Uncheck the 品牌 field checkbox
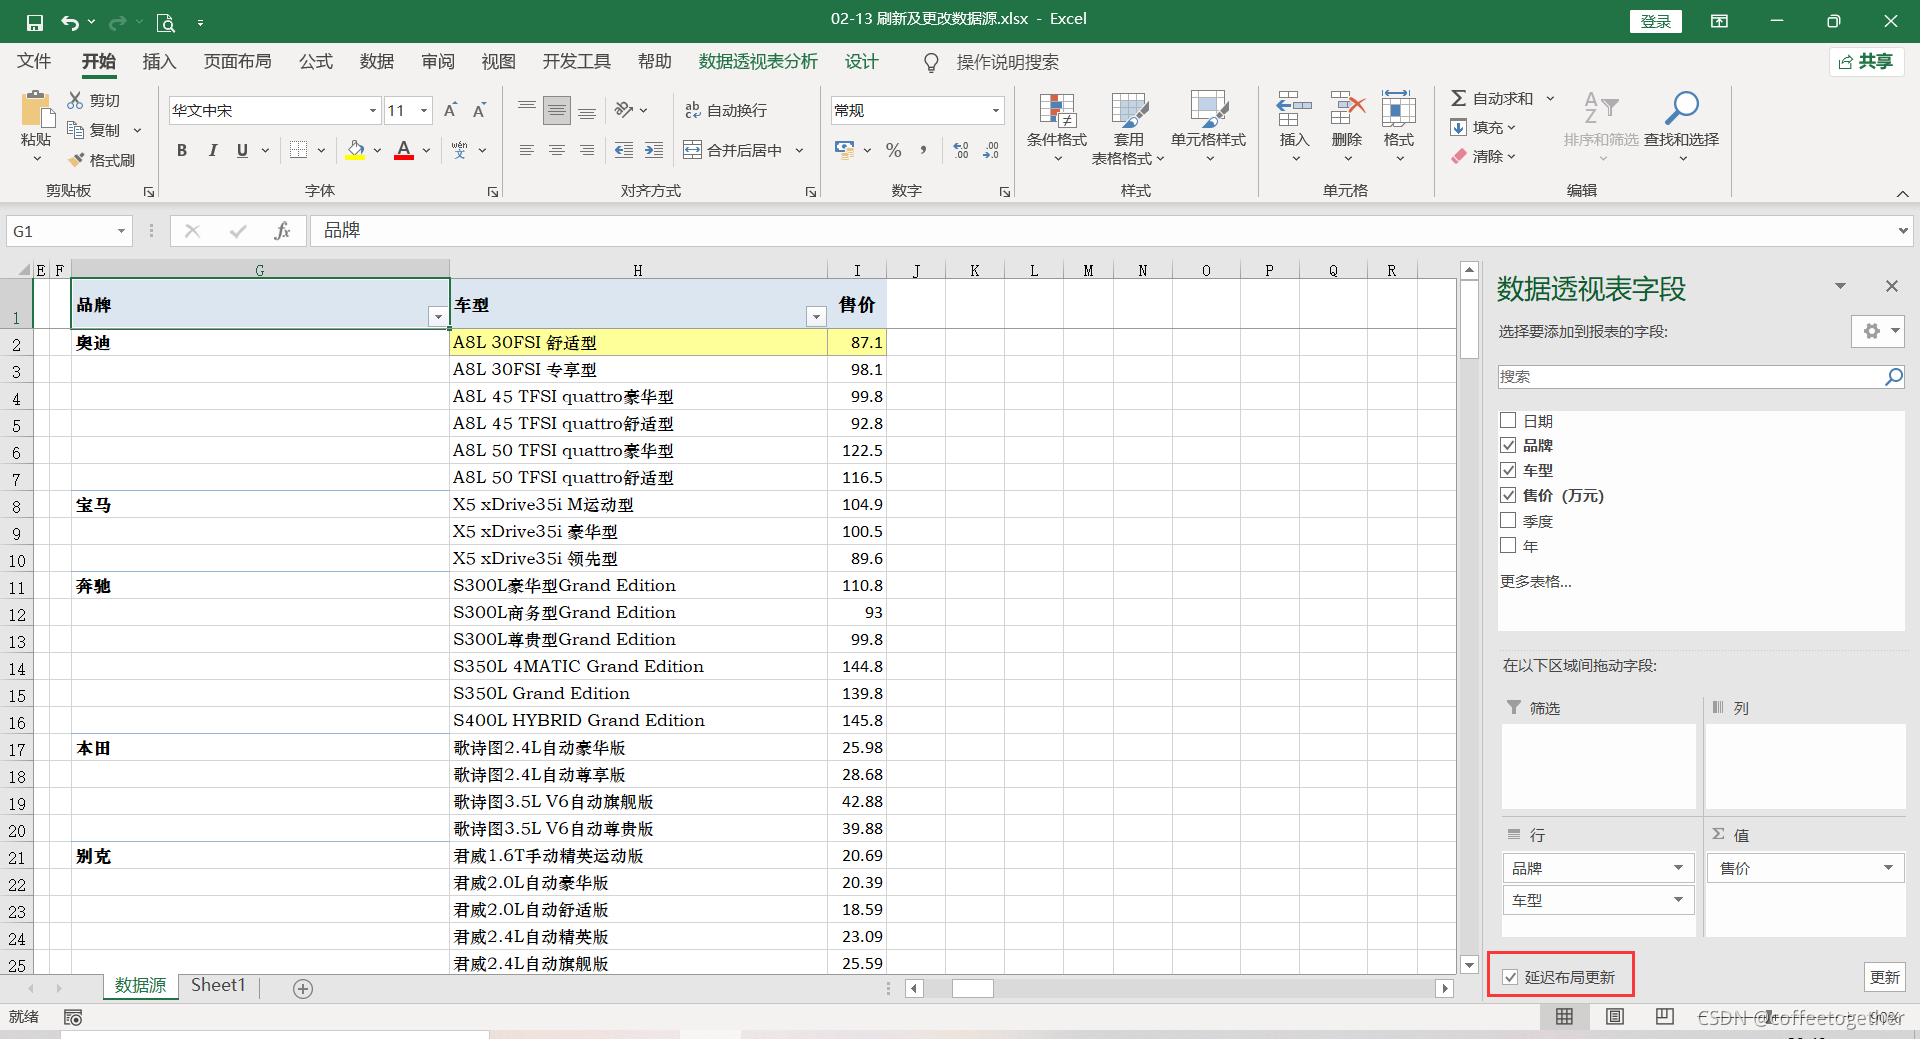1920x1039 pixels. pos(1508,445)
